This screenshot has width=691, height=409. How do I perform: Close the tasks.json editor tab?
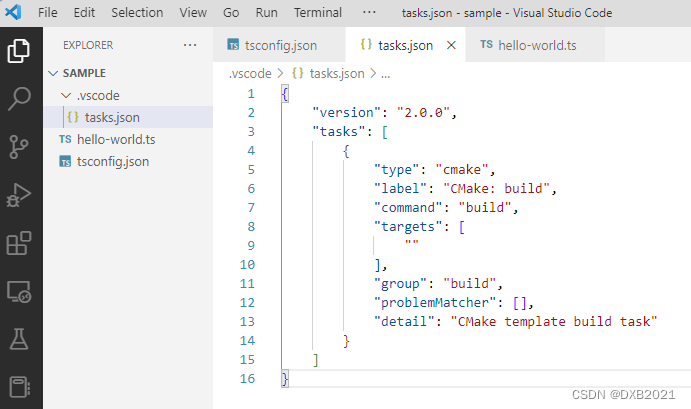pos(451,45)
